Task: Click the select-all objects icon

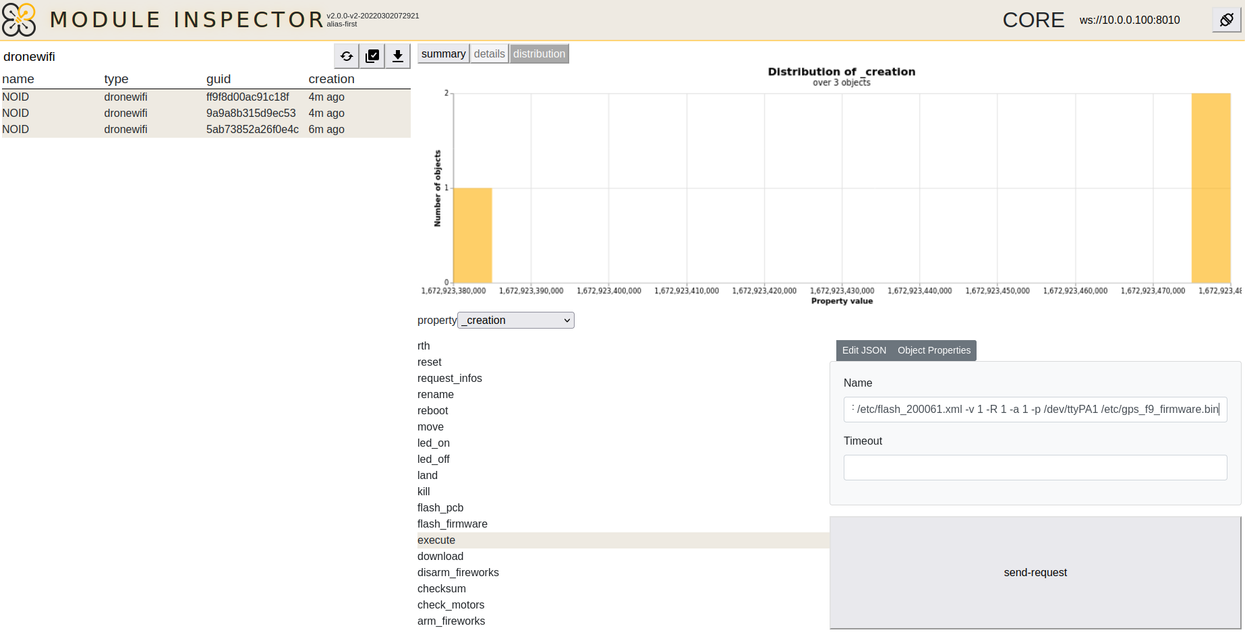Action: [372, 56]
